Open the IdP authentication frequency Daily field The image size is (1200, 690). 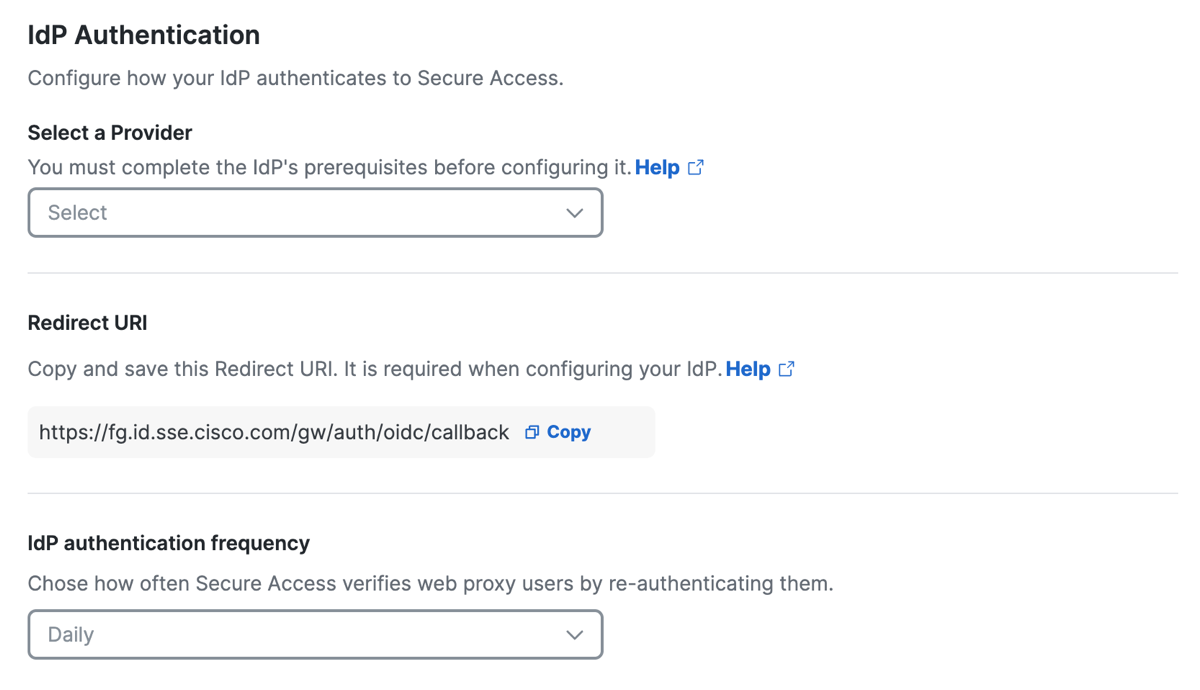(x=315, y=635)
